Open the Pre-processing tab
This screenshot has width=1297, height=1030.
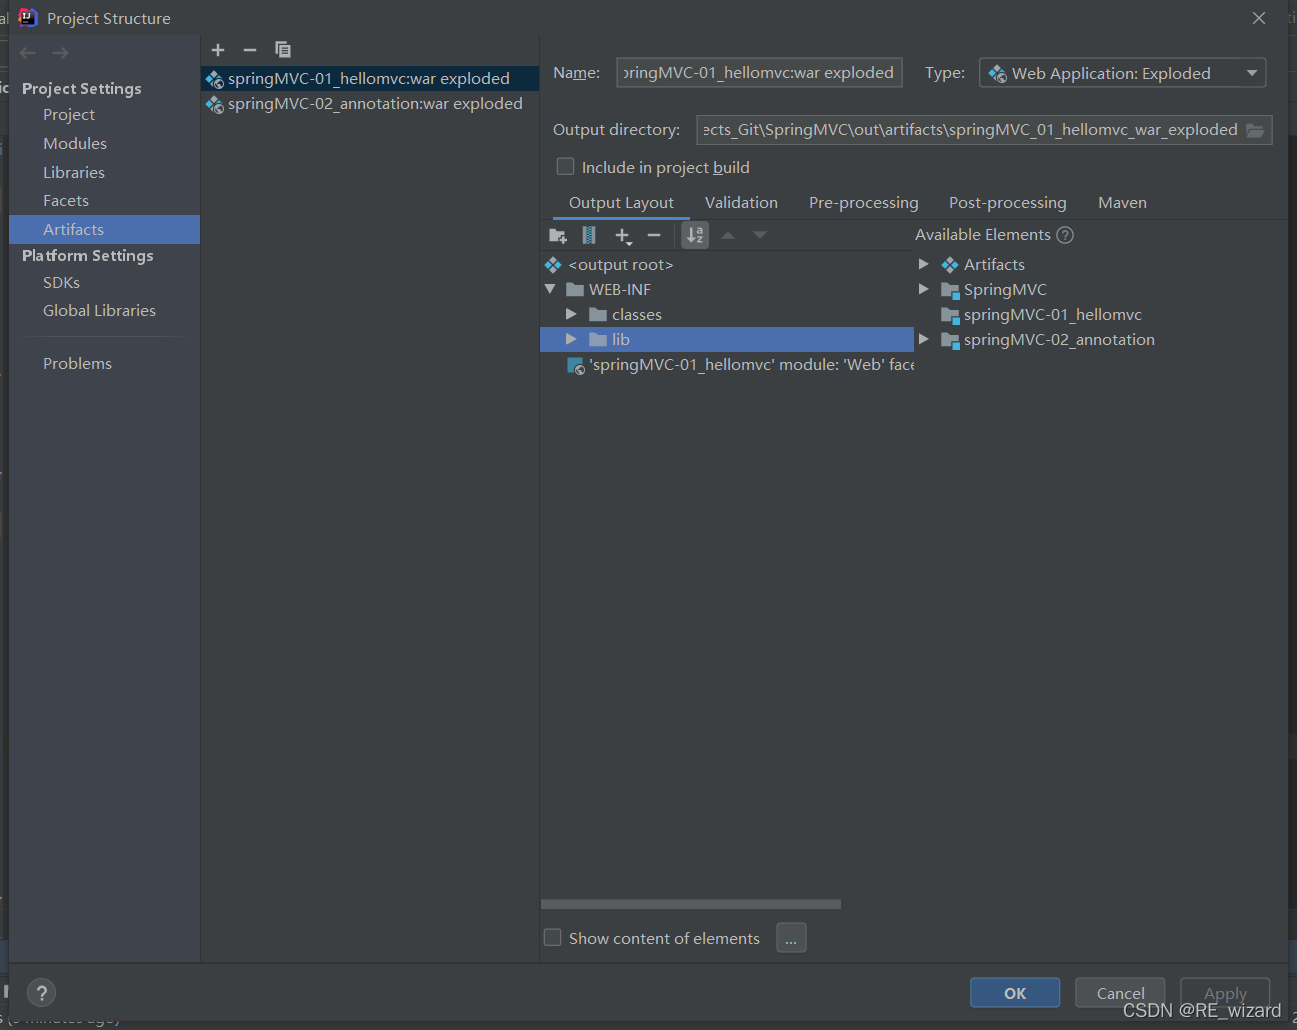coord(864,202)
